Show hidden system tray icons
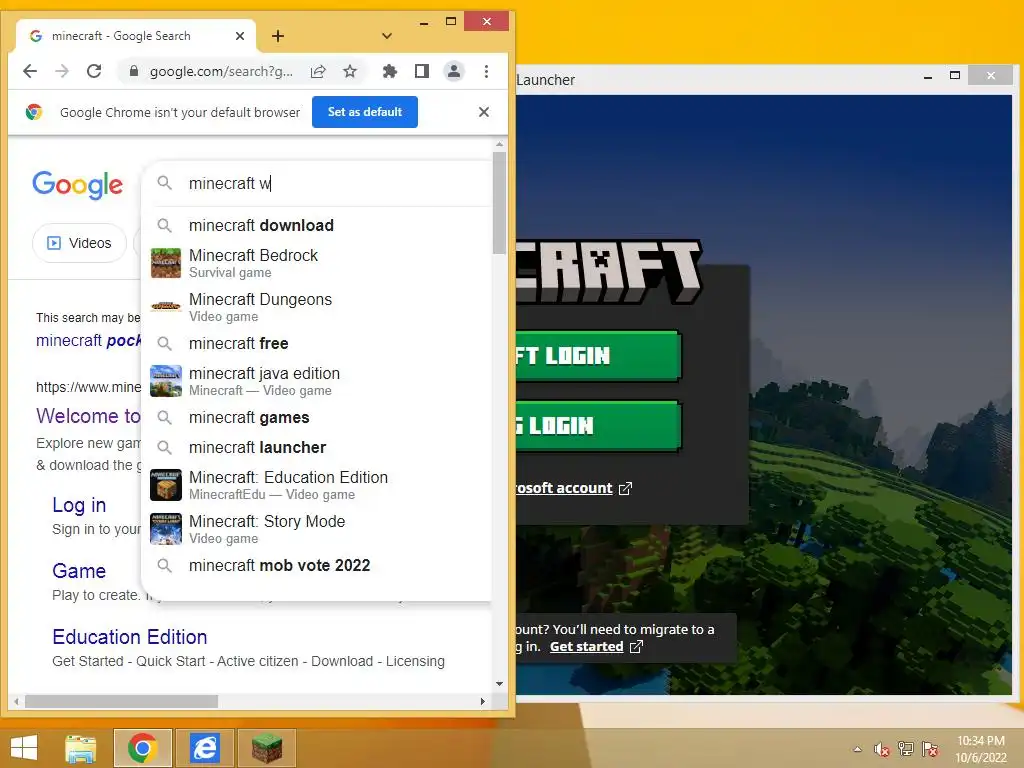Image resolution: width=1024 pixels, height=768 pixels. pos(857,749)
